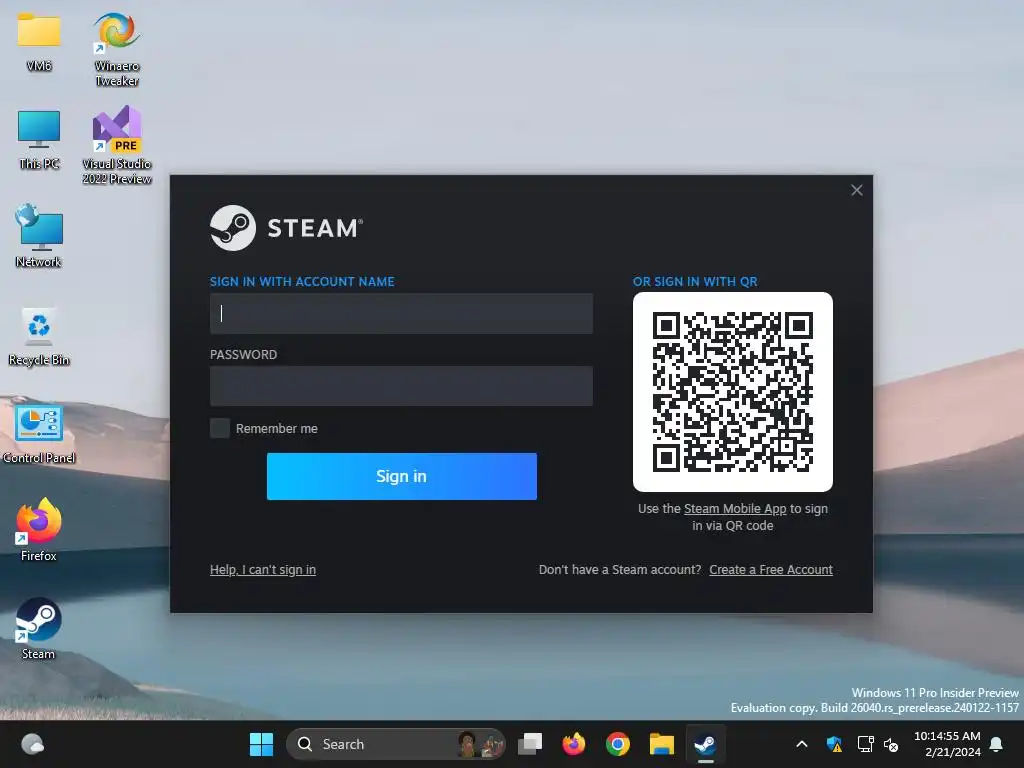Open File Explorer from the taskbar
1024x768 pixels.
662,744
